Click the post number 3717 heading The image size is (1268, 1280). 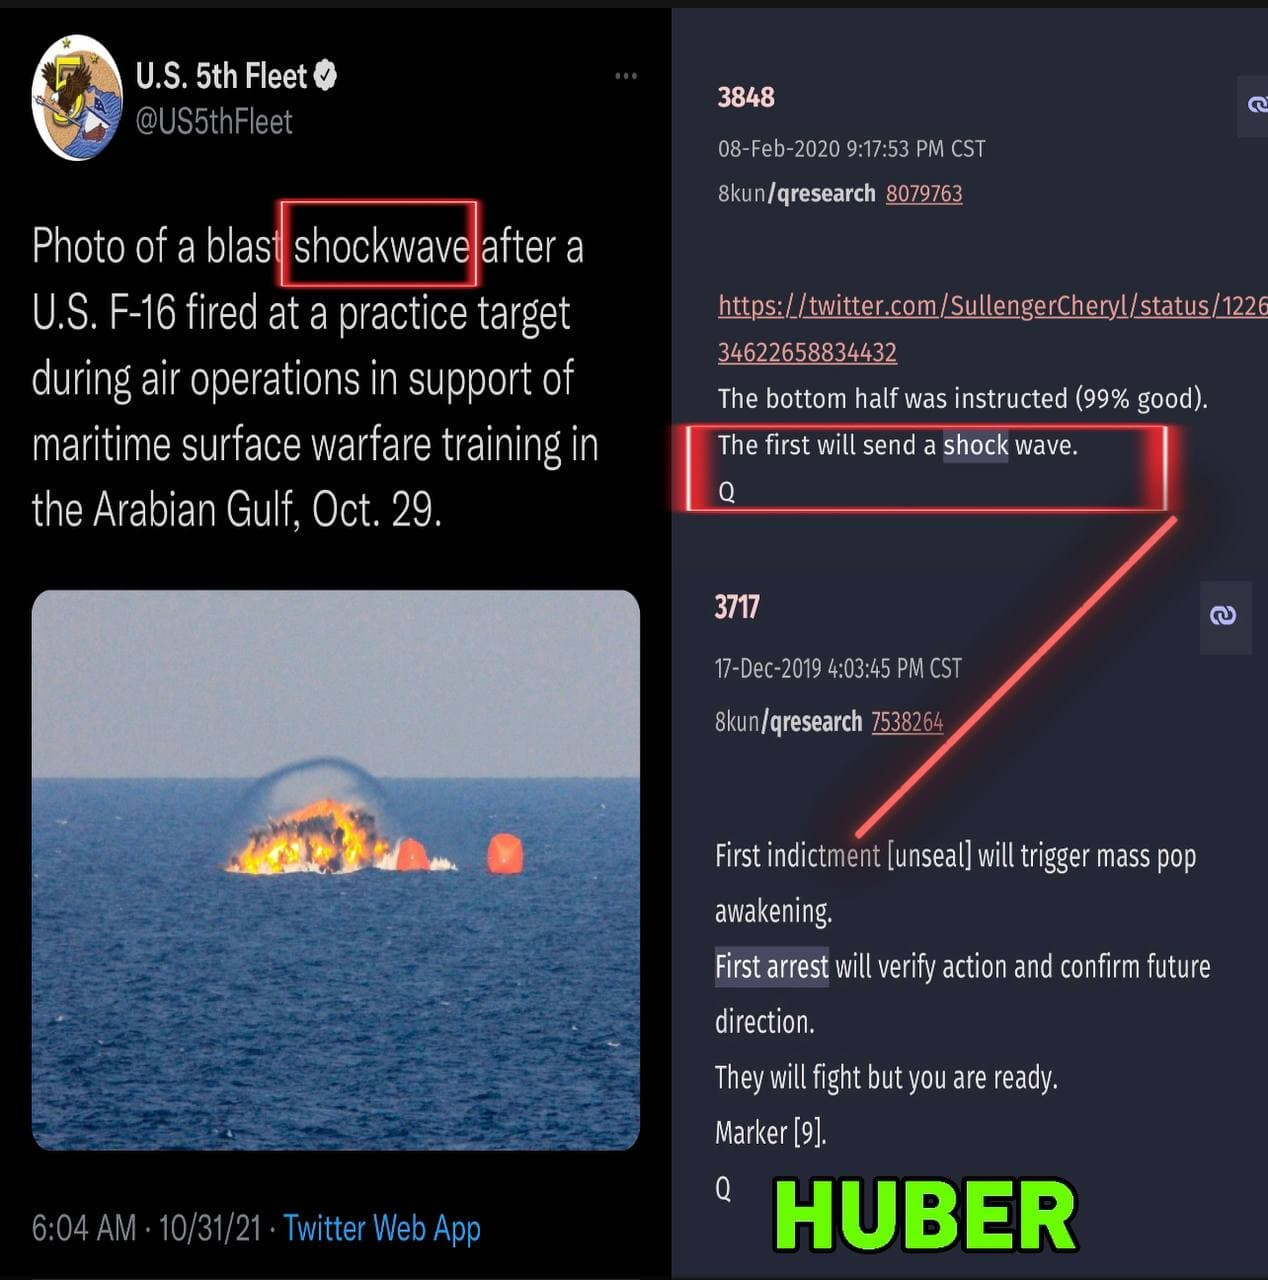(737, 607)
